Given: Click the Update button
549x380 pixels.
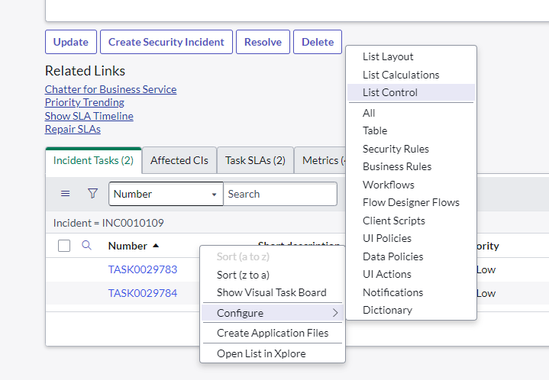Looking at the screenshot, I should (71, 42).
